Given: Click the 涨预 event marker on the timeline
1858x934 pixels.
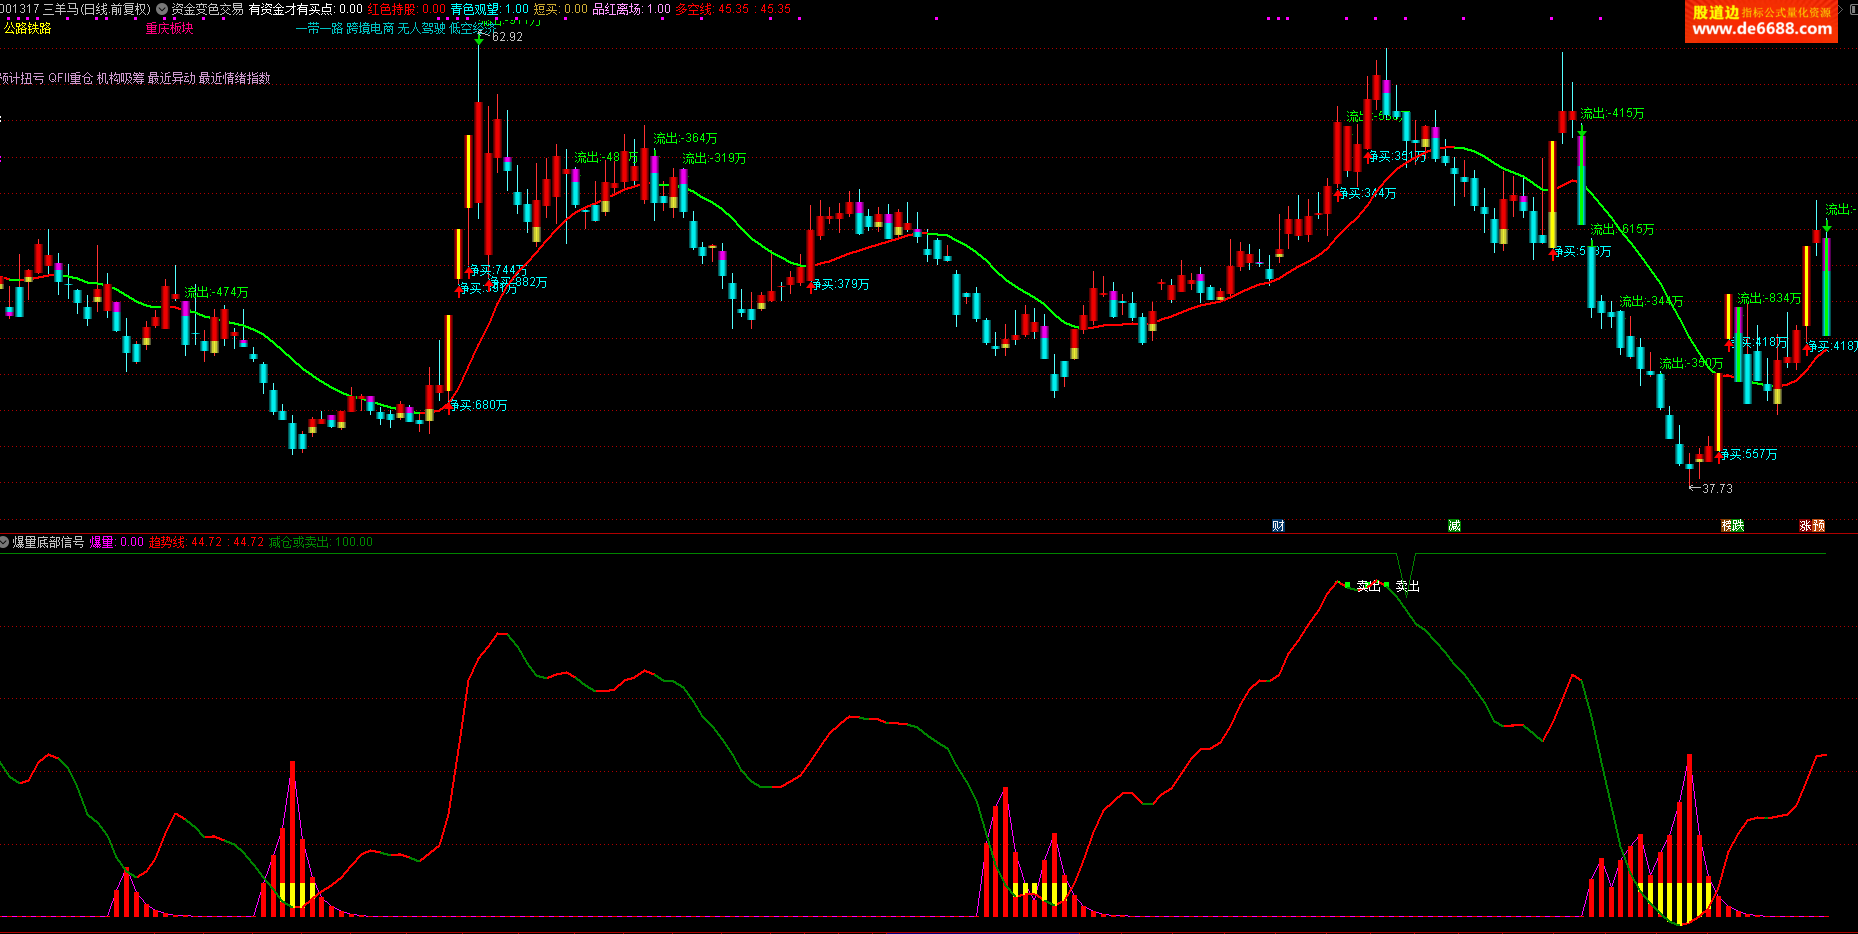Looking at the screenshot, I should click(x=1812, y=525).
